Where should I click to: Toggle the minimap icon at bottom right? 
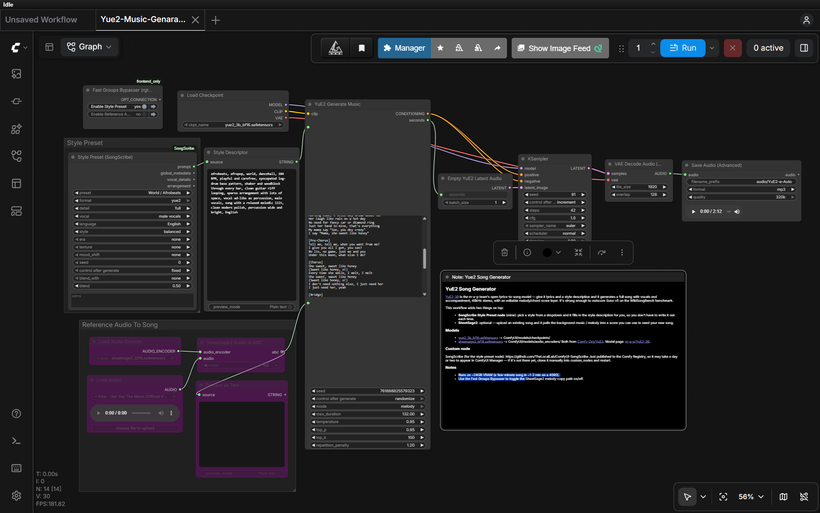click(783, 497)
